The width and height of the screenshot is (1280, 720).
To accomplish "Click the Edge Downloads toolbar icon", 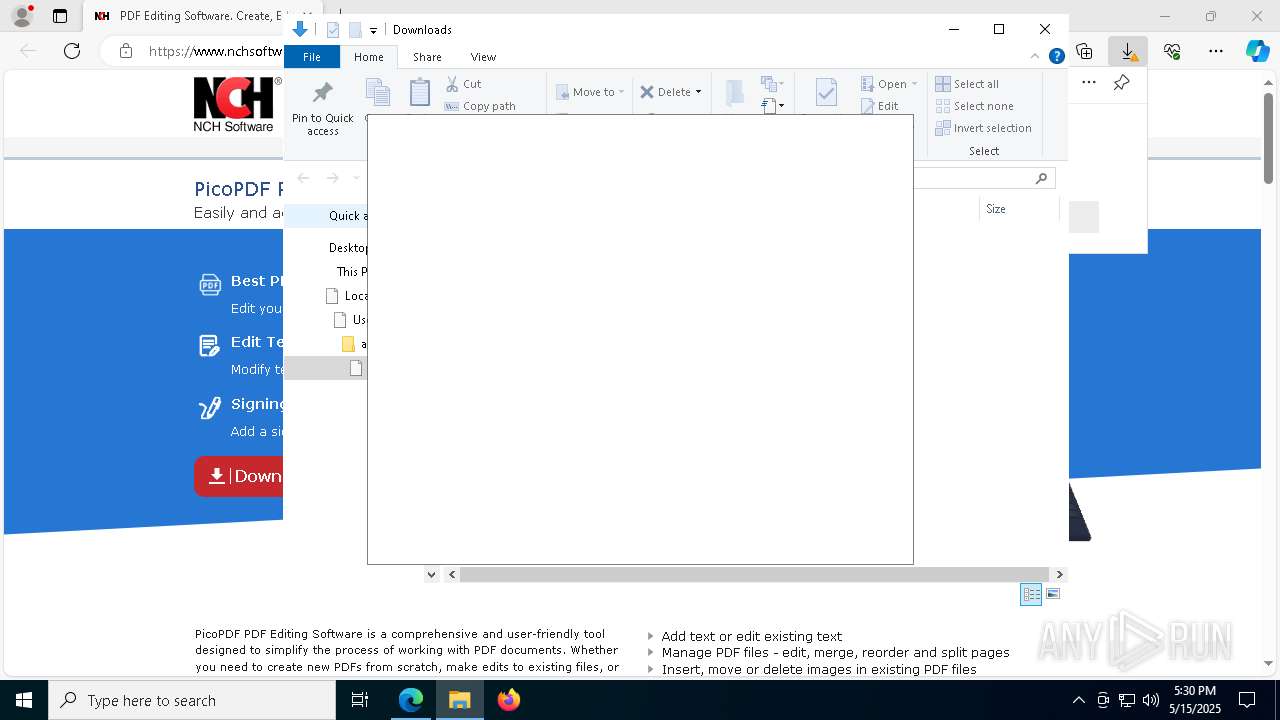I will point(1128,51).
